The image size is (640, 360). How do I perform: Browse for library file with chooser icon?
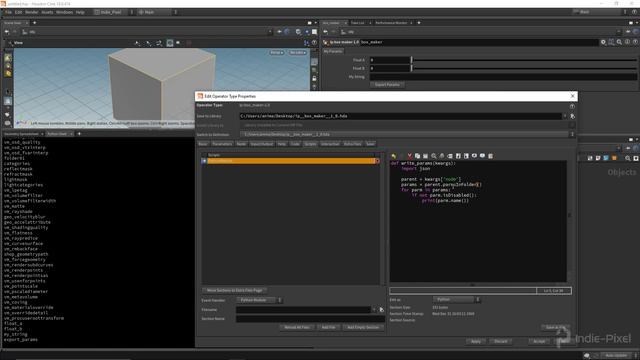click(x=572, y=116)
